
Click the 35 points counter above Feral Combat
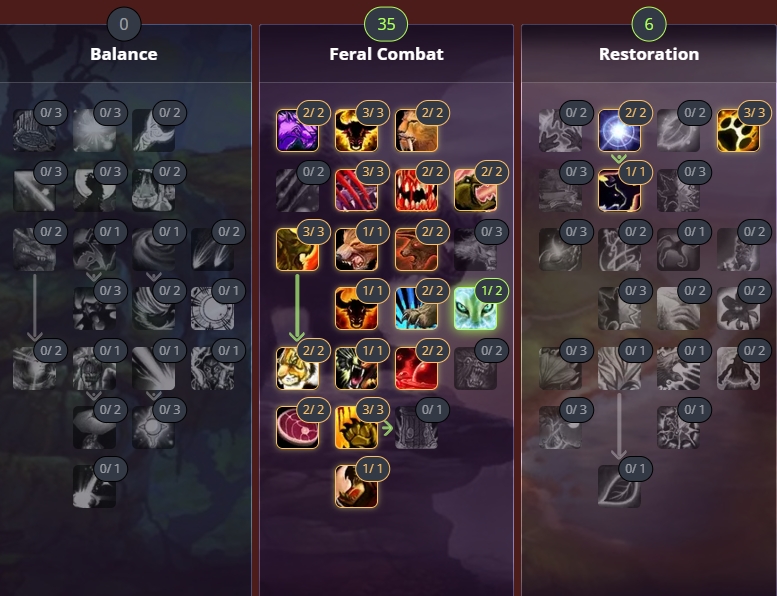tap(386, 24)
